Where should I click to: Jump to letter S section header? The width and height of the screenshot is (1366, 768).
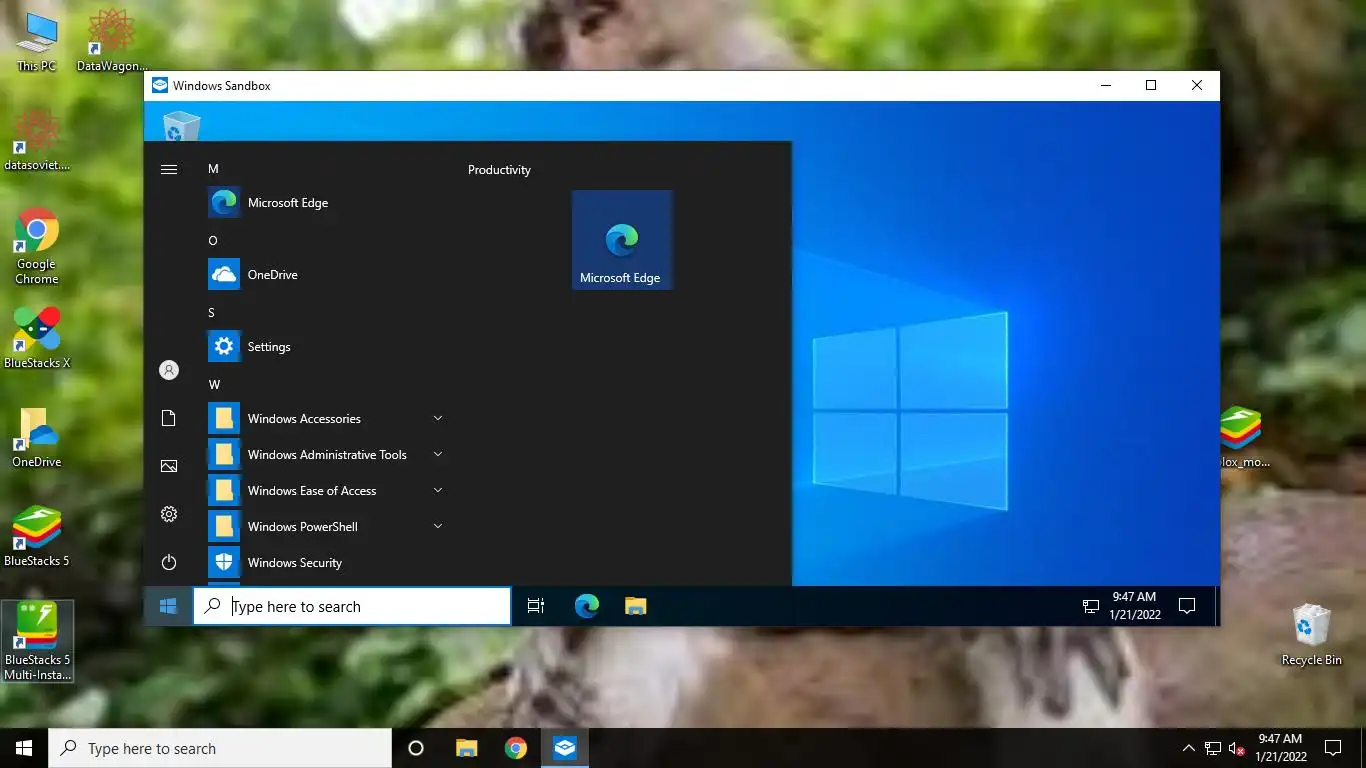click(x=212, y=313)
